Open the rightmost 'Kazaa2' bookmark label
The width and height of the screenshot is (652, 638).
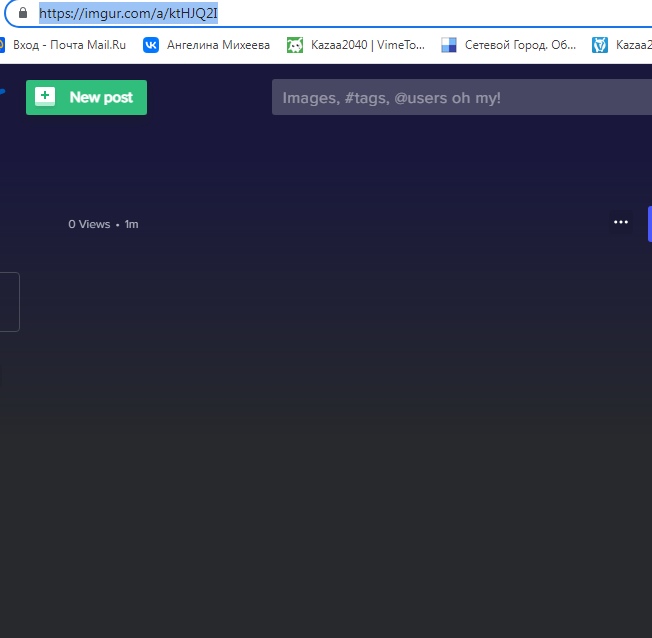633,44
